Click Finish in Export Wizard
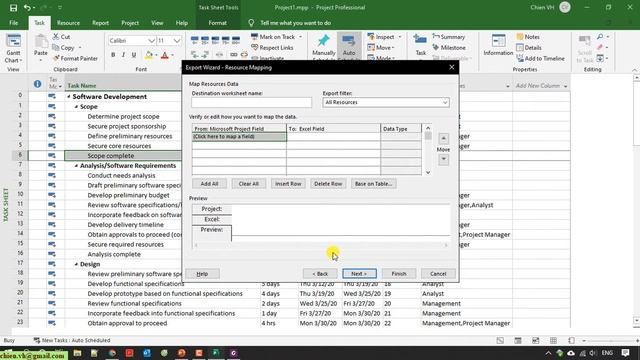This screenshot has width=640, height=360. pos(399,273)
